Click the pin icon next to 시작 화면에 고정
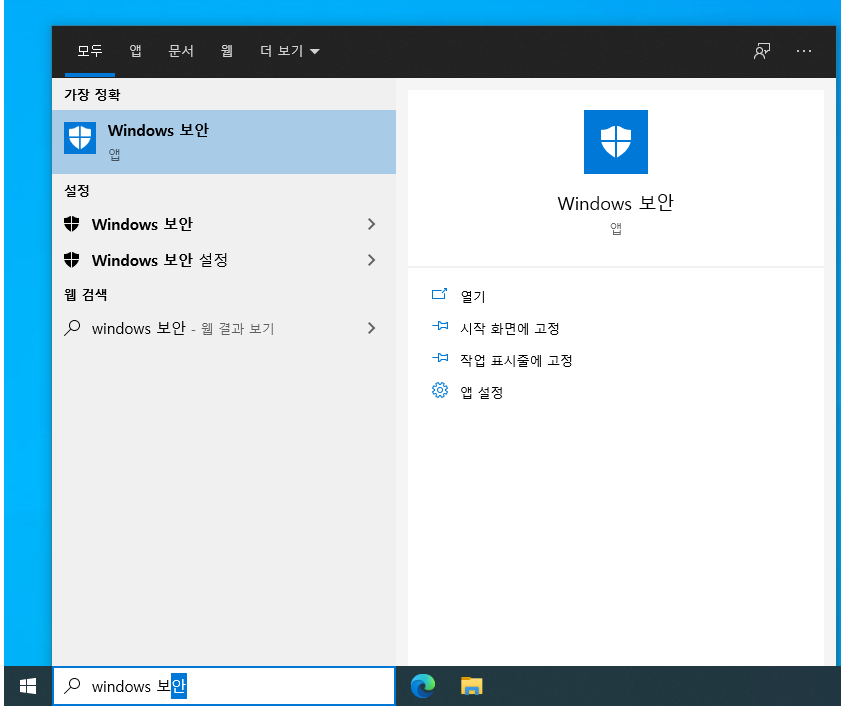The image size is (841, 706). click(440, 326)
